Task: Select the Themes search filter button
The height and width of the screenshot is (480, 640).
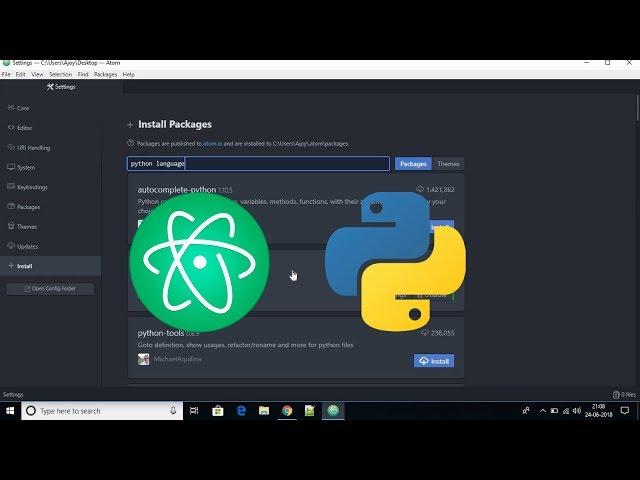Action: 448,164
